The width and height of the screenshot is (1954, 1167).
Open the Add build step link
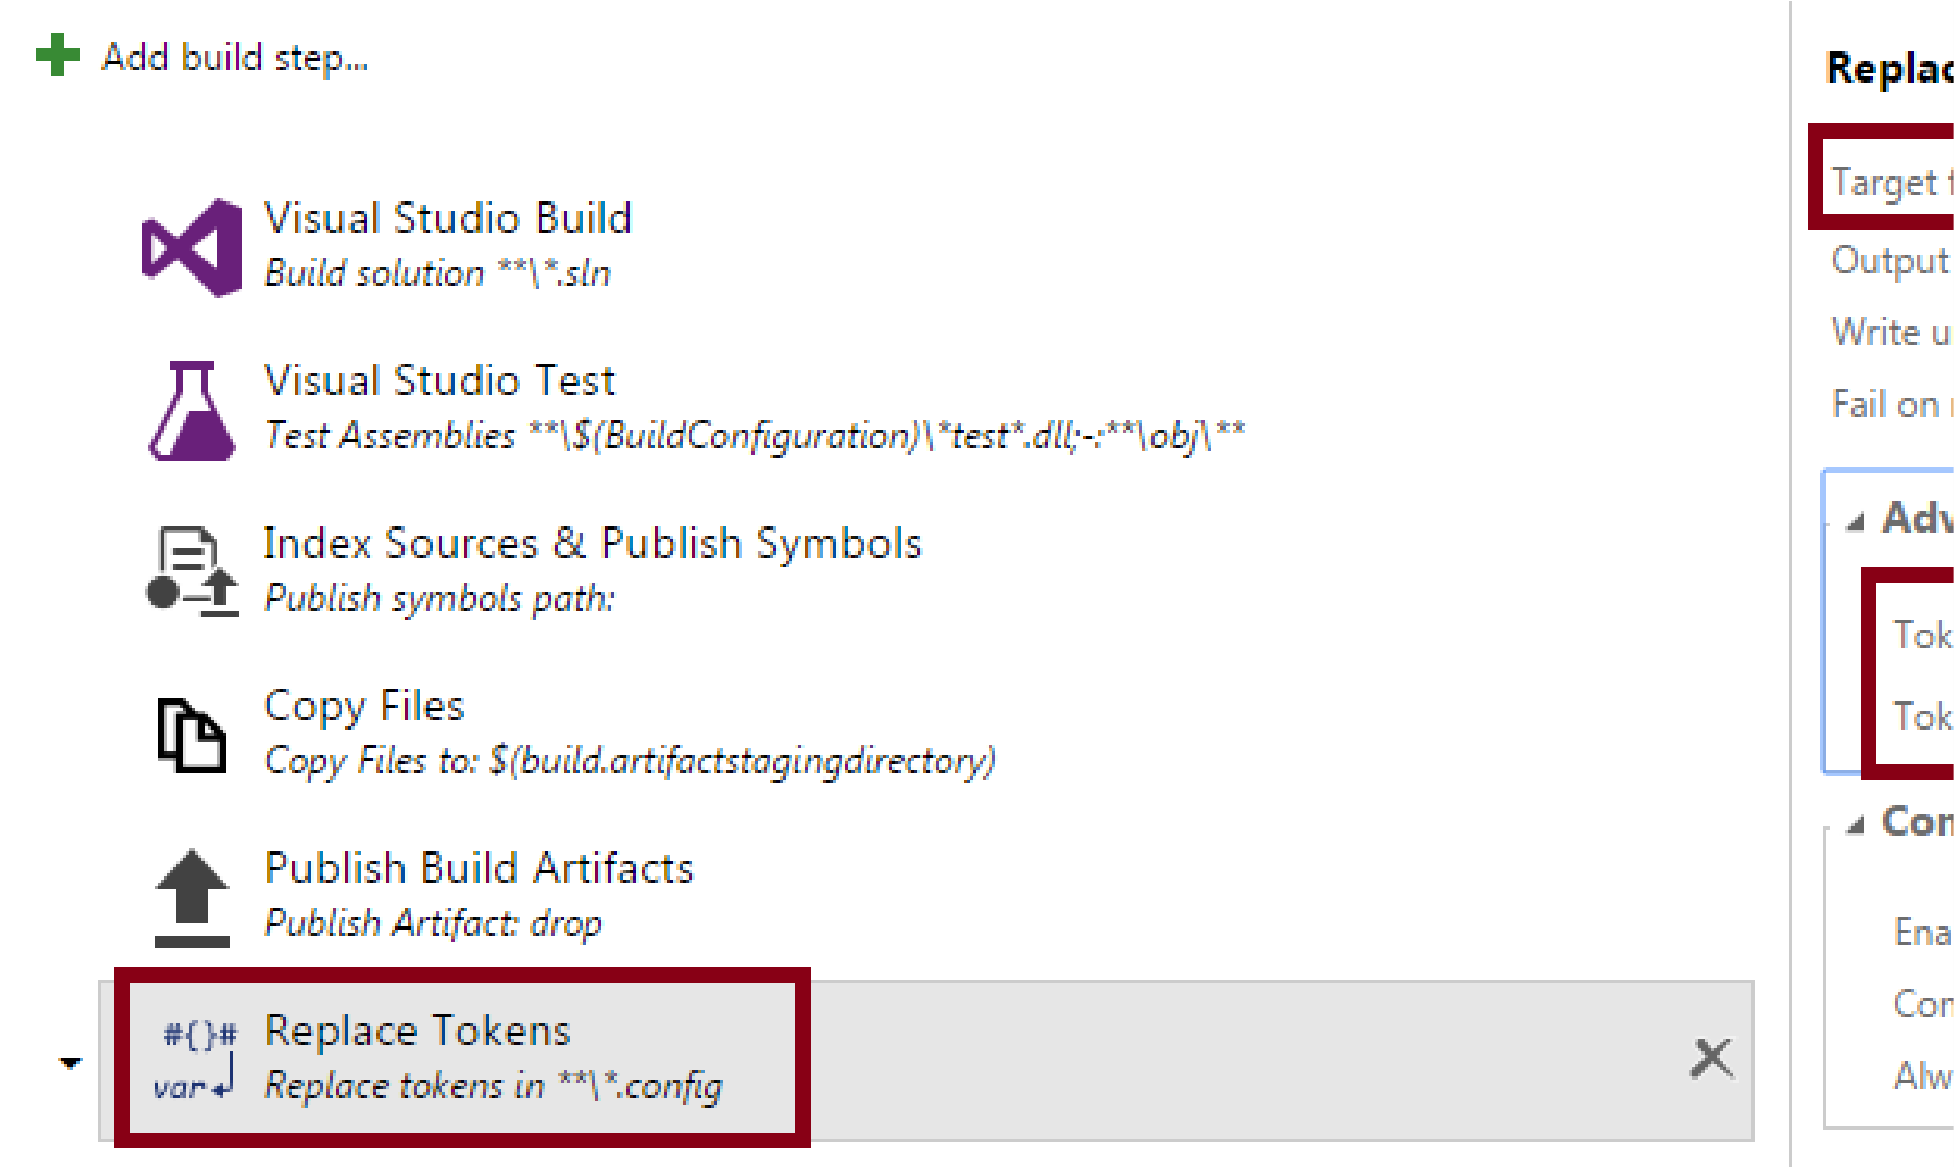(235, 58)
